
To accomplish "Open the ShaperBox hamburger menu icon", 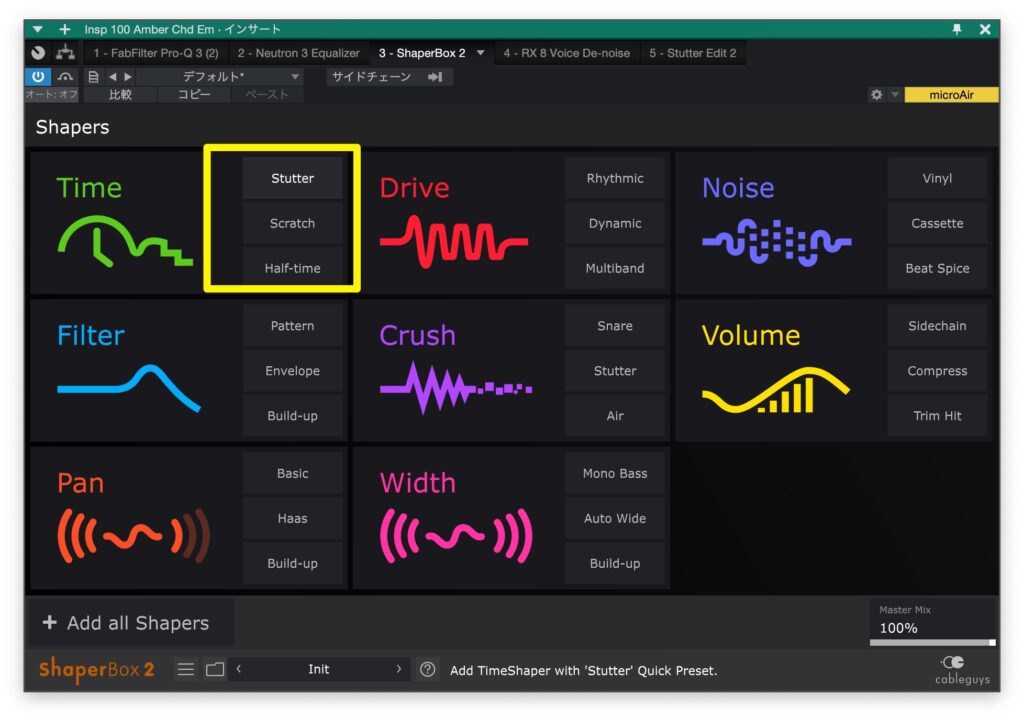I will (x=186, y=670).
